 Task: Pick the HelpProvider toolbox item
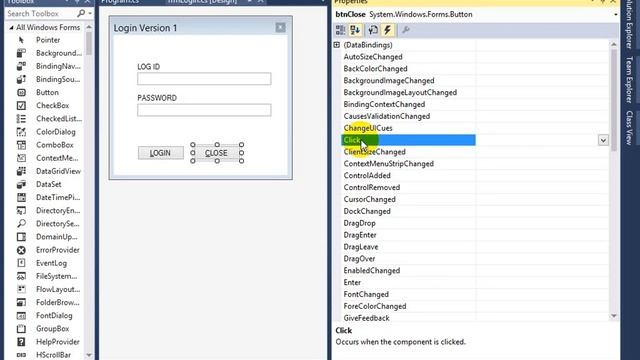pos(48,342)
